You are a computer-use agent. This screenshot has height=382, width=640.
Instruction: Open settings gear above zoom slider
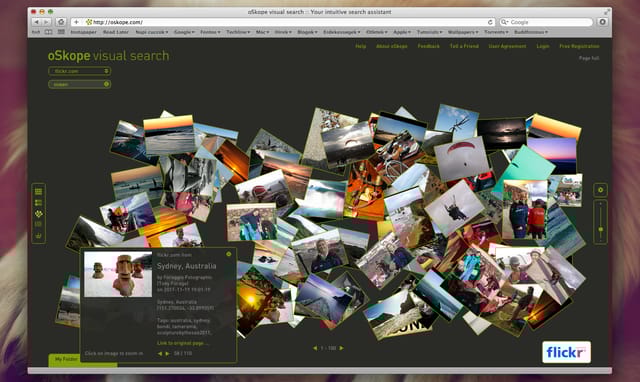click(600, 190)
